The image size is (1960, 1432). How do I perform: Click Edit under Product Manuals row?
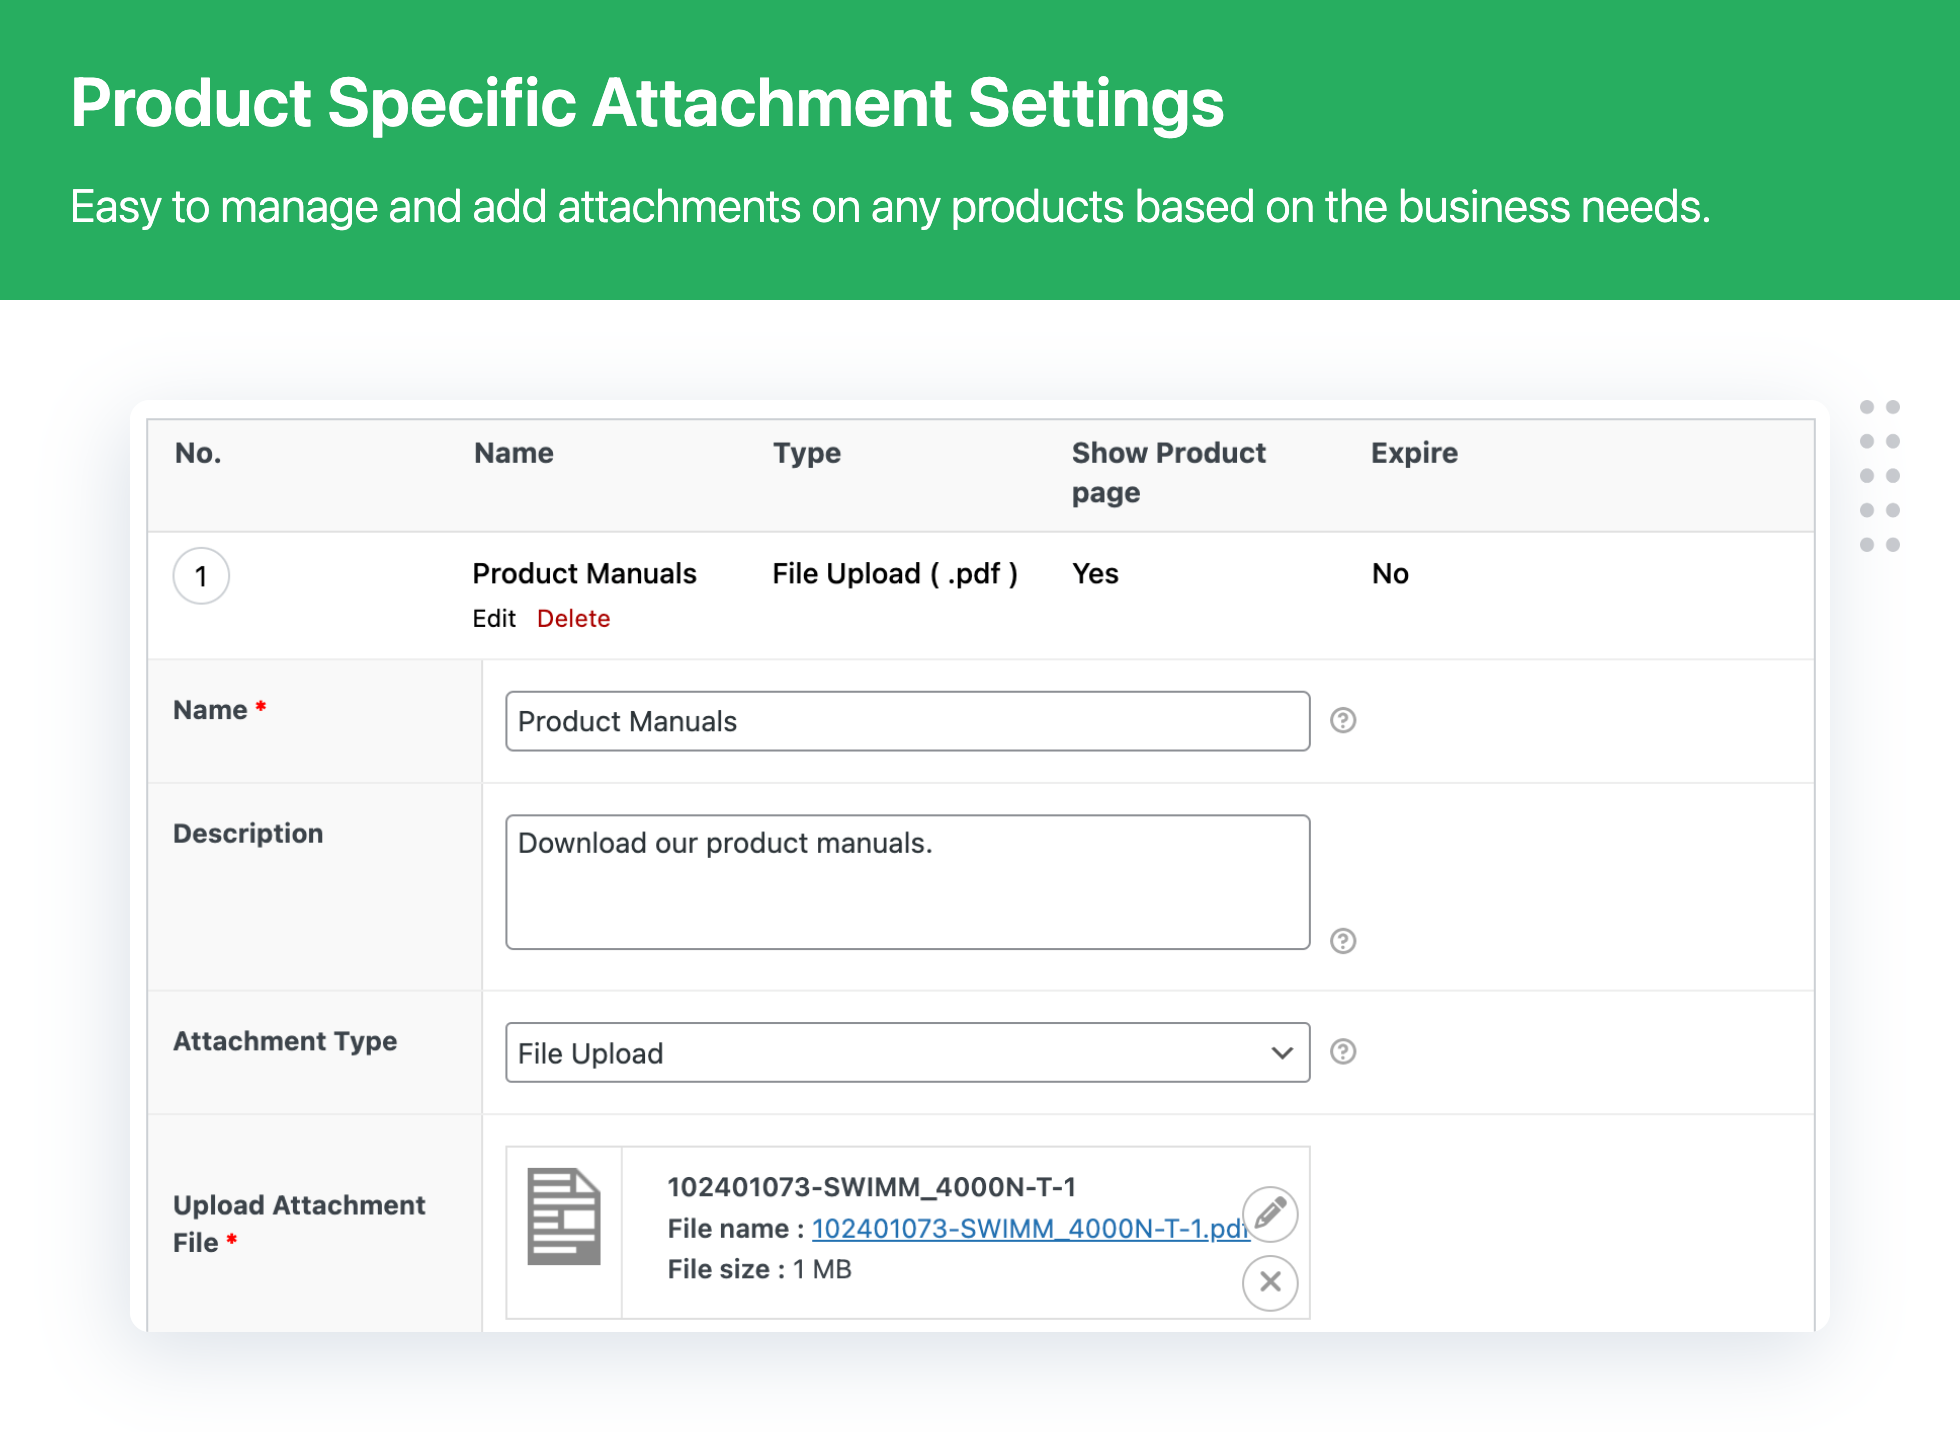tap(494, 618)
